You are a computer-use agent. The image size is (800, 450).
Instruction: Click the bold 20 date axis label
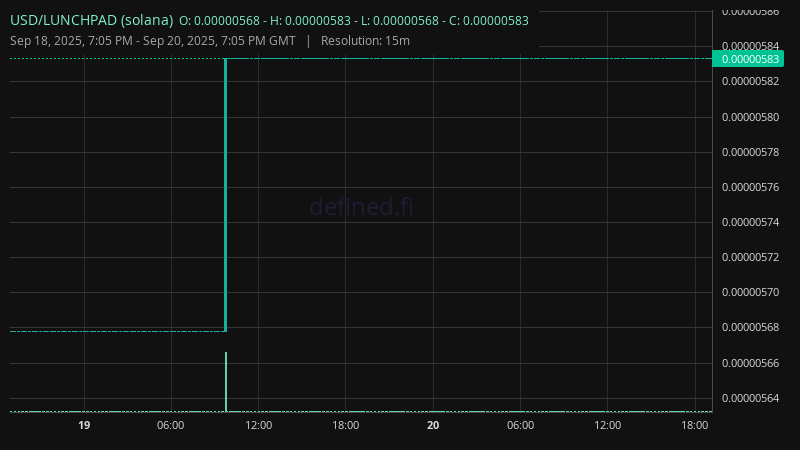[x=433, y=425]
